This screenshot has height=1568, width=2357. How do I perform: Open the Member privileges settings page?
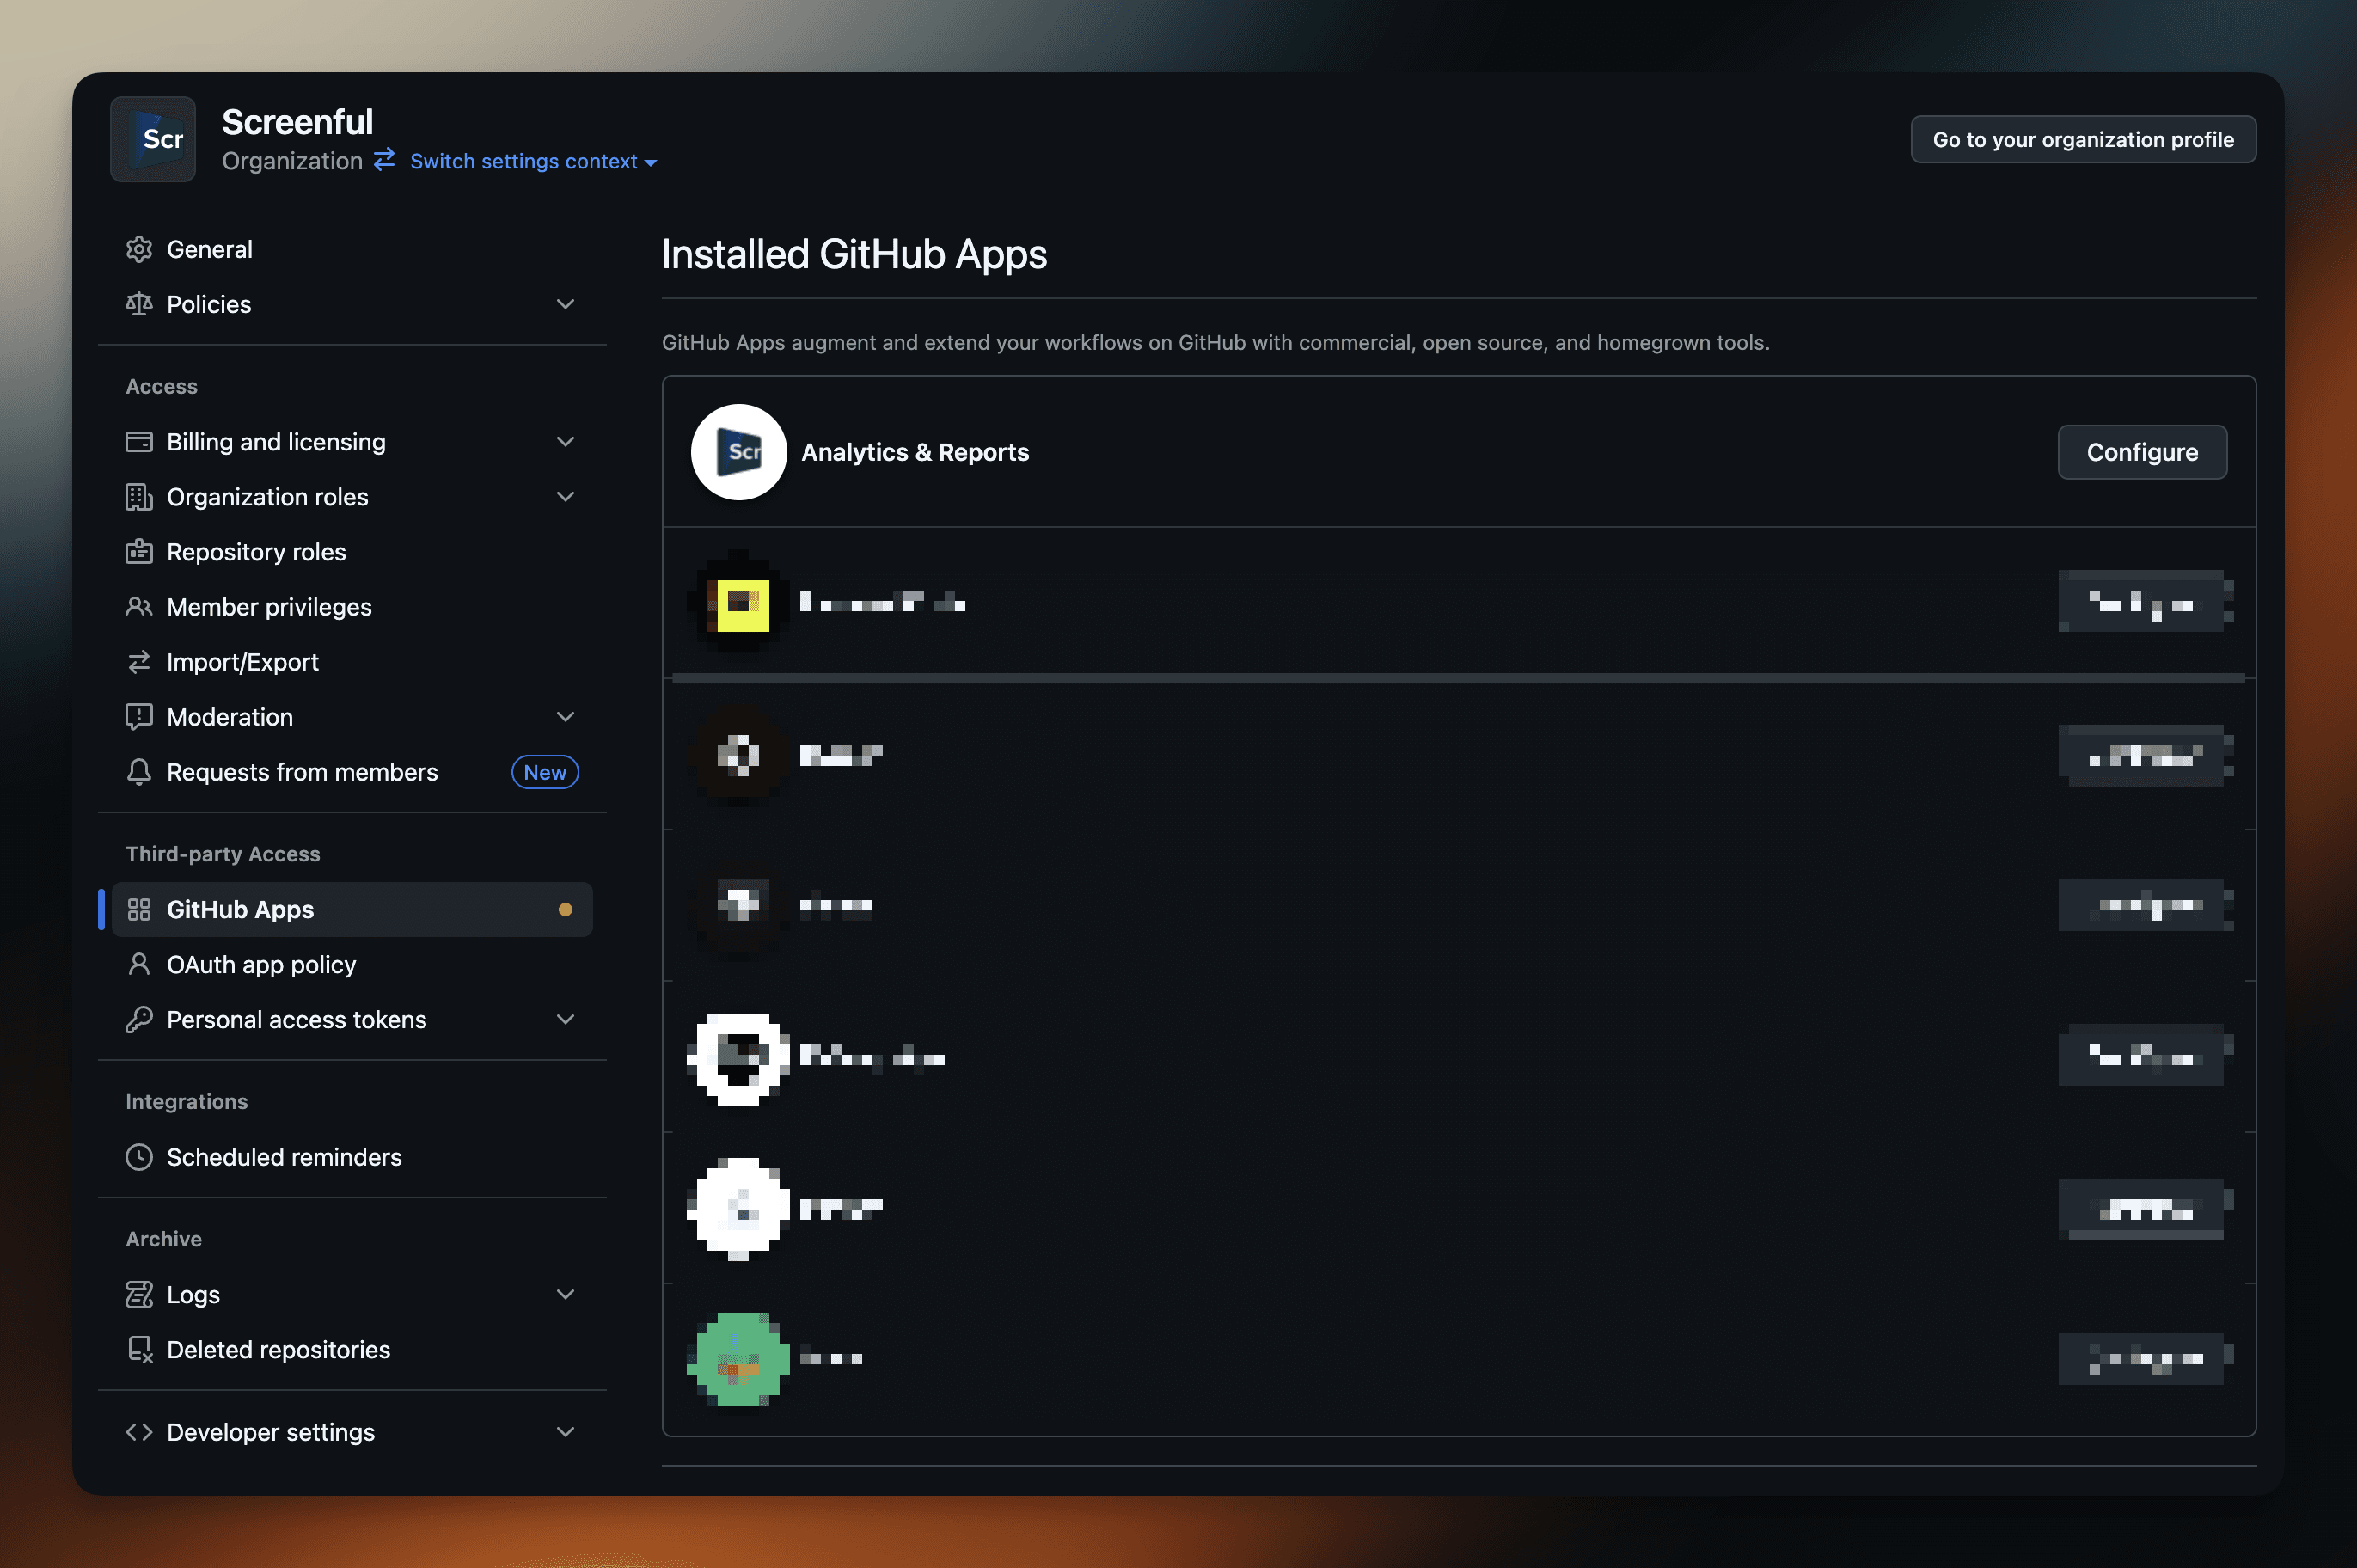click(269, 607)
